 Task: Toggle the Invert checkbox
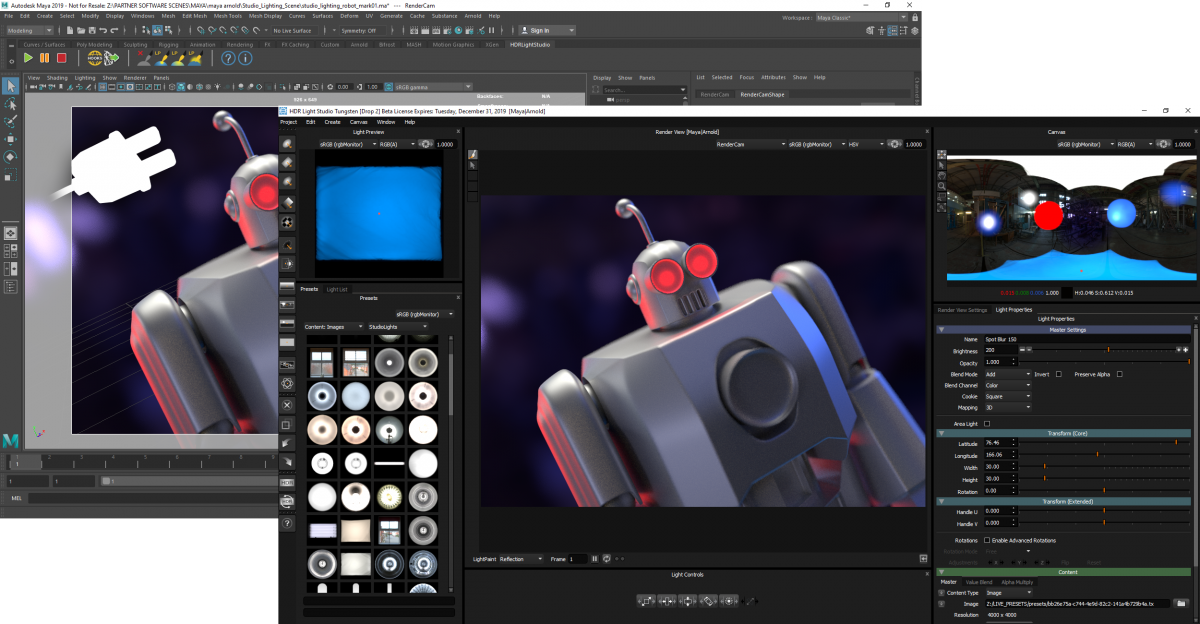[x=1058, y=374]
